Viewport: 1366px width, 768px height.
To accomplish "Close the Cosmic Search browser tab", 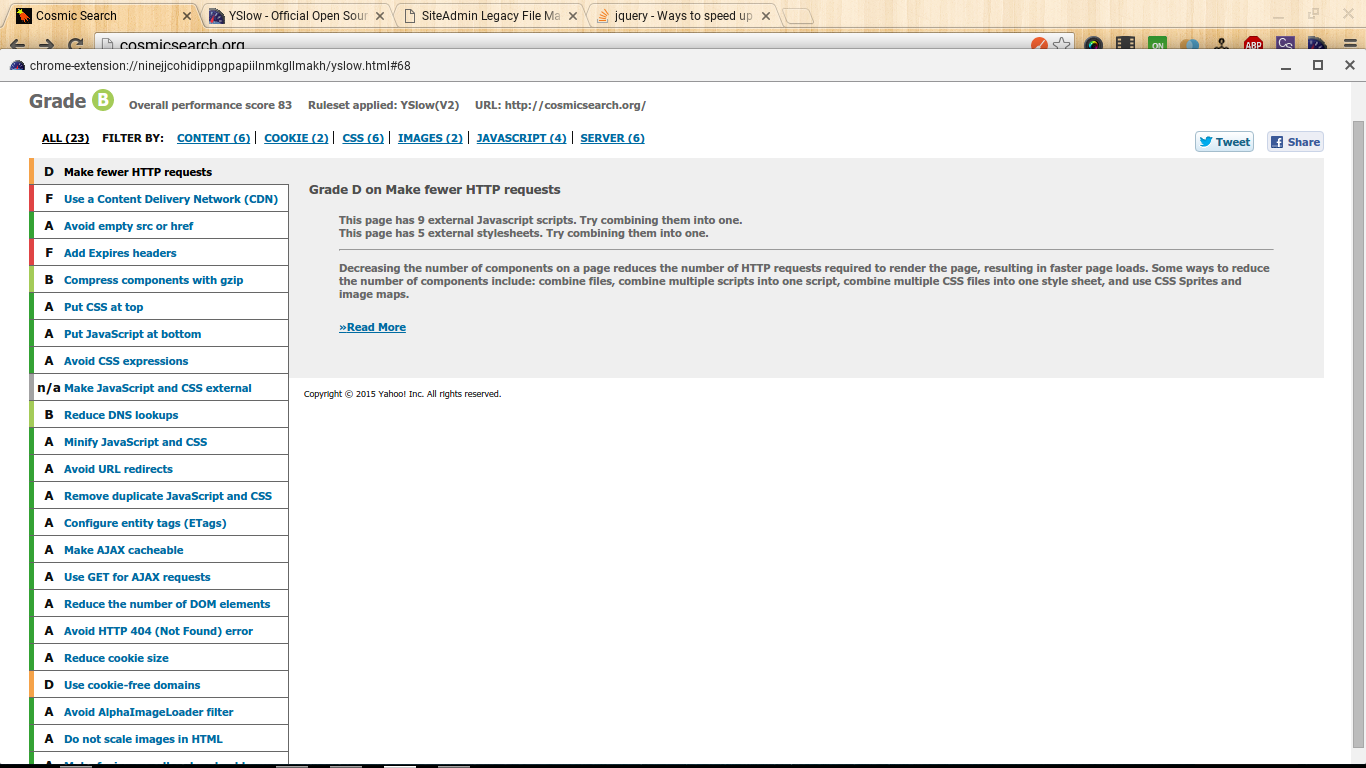I will [186, 16].
